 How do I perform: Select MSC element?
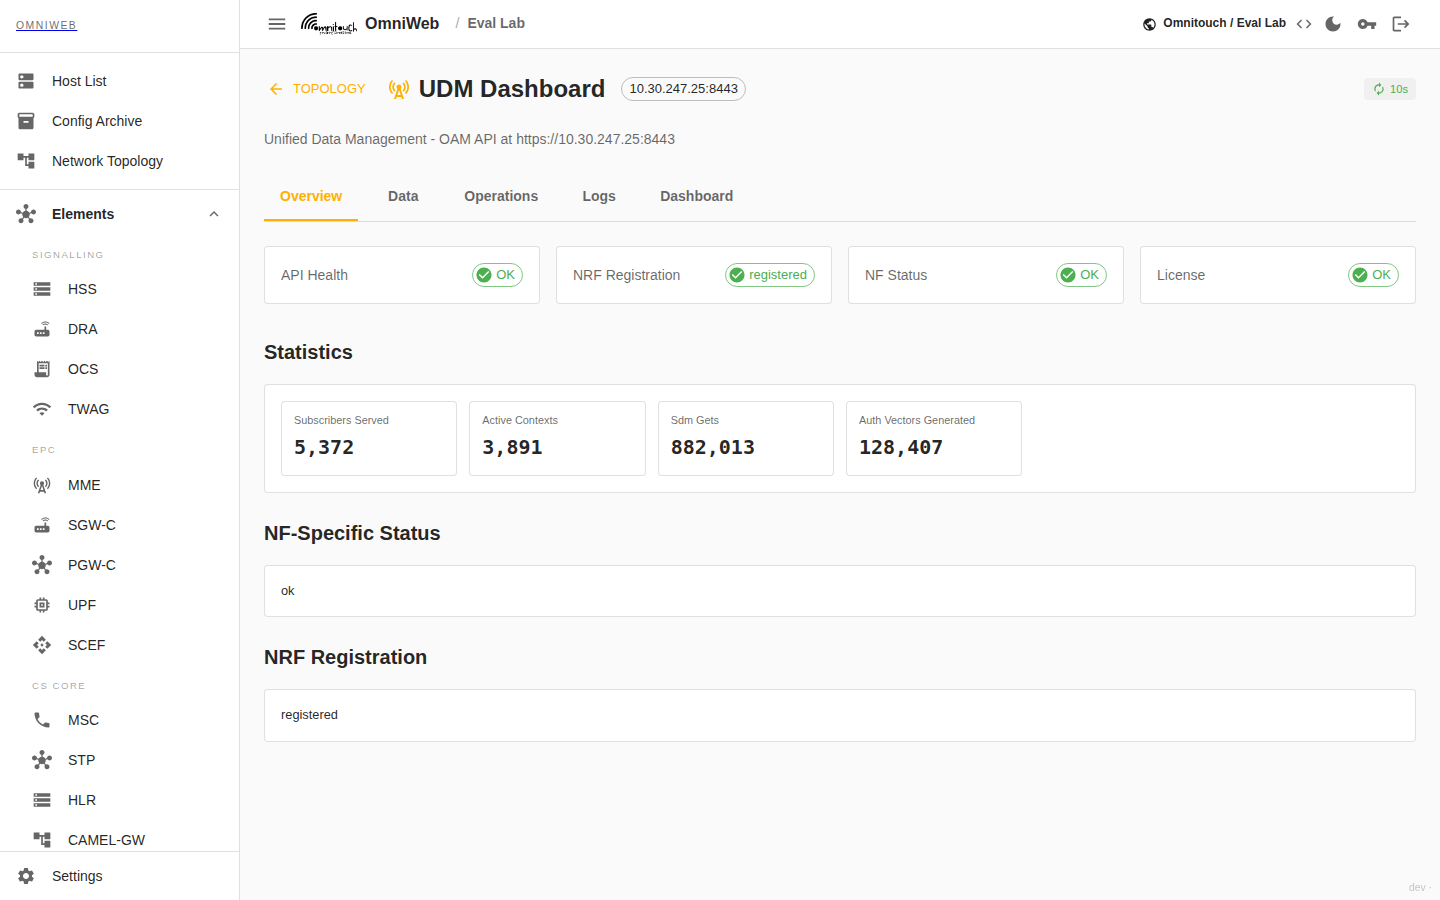coord(120,720)
